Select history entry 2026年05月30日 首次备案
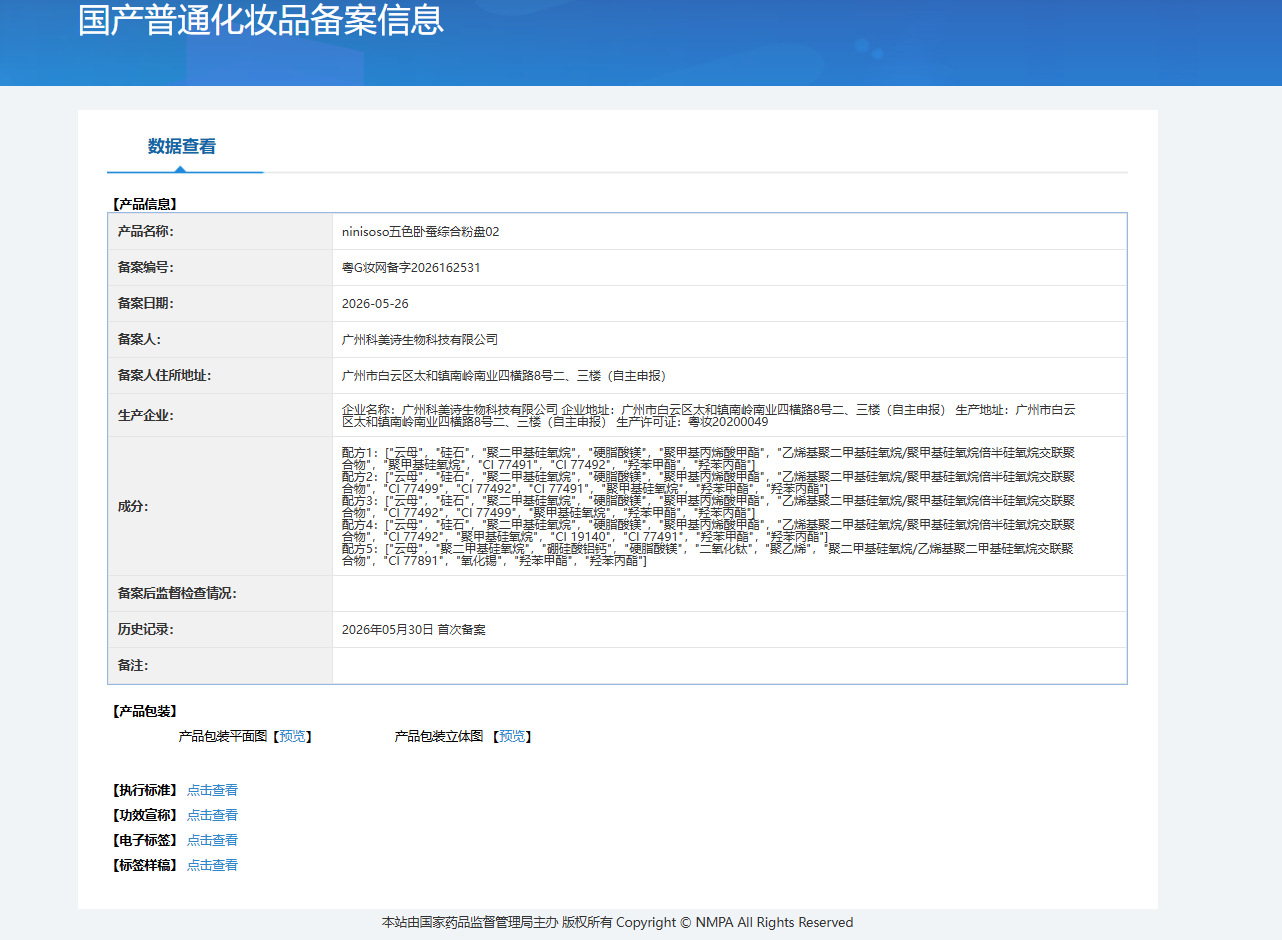The height and width of the screenshot is (940, 1282). point(414,629)
